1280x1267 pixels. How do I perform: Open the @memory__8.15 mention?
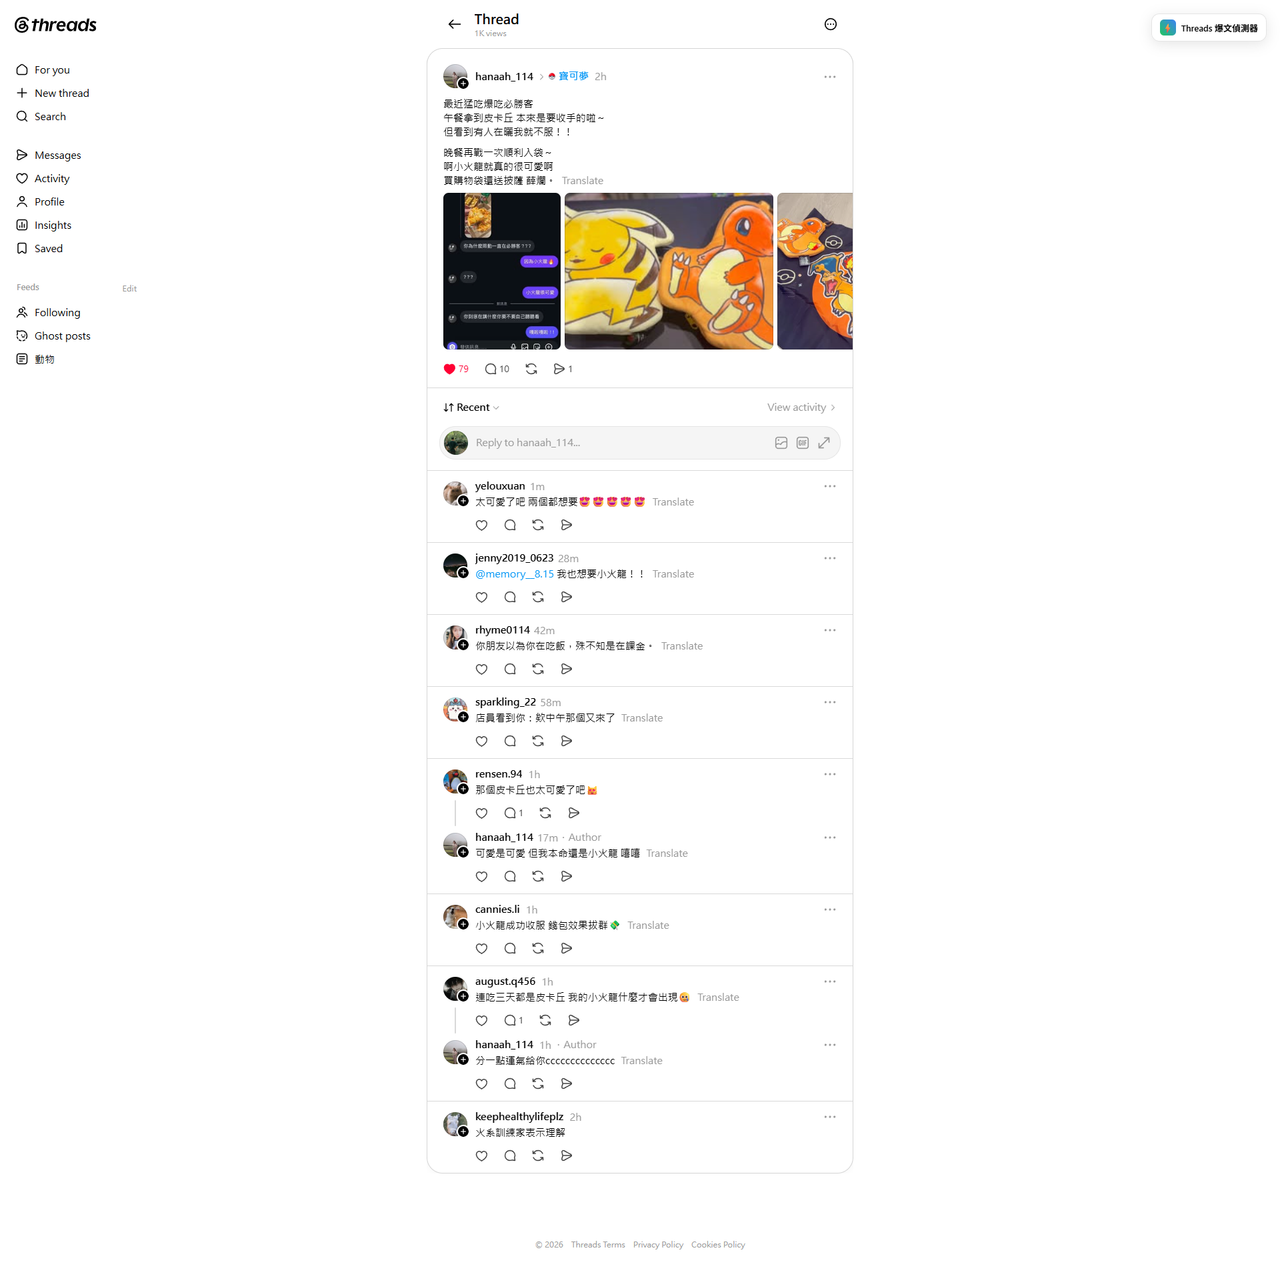coord(514,574)
